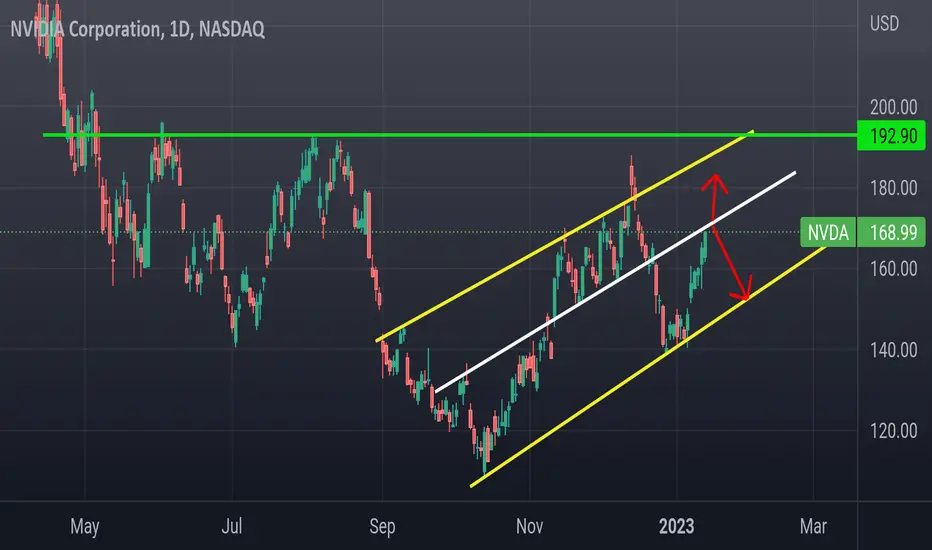Viewport: 932px width, 550px height.
Task: Click the 200.00 price axis value
Action: [893, 108]
